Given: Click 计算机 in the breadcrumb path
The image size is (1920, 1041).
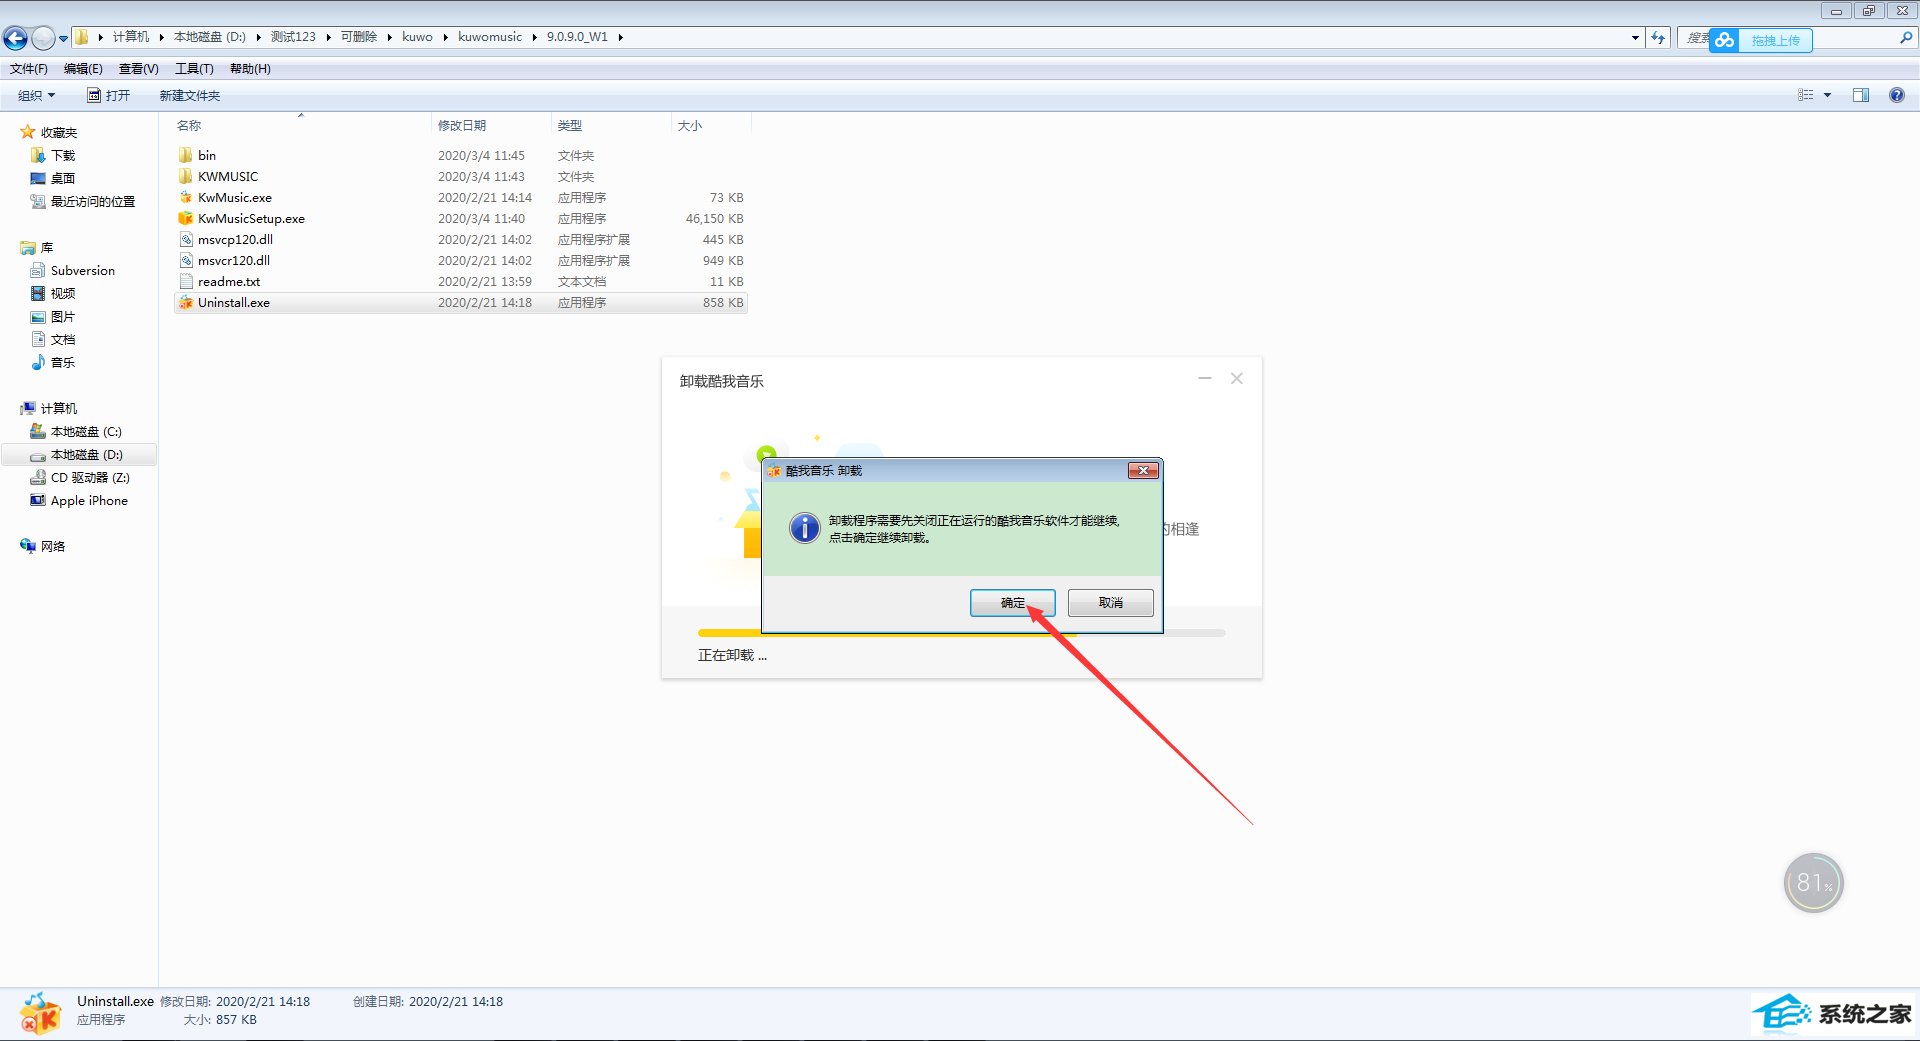Looking at the screenshot, I should [131, 37].
